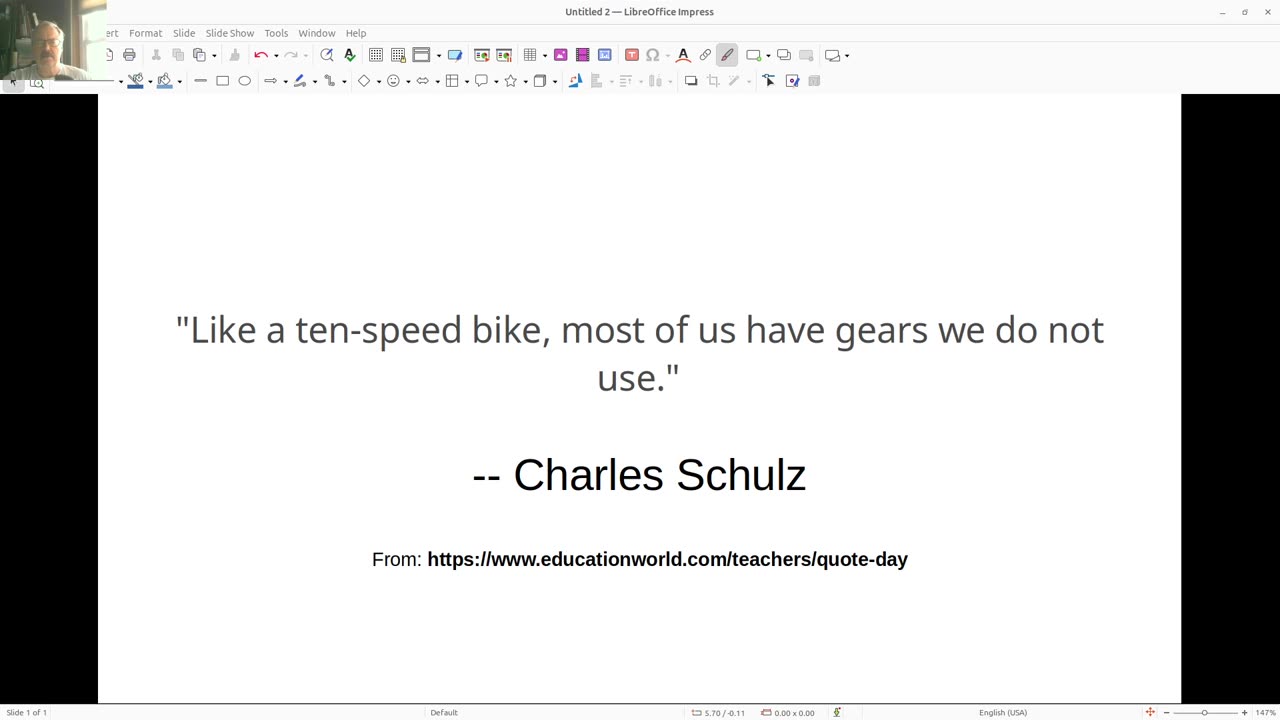This screenshot has width=1280, height=720.
Task: Run spelling check icon
Action: (349, 55)
